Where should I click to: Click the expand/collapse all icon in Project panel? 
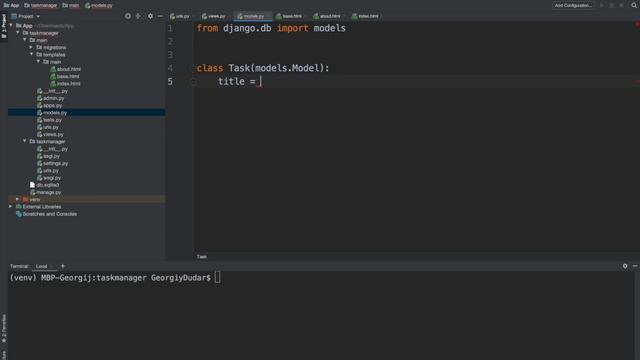coord(138,16)
